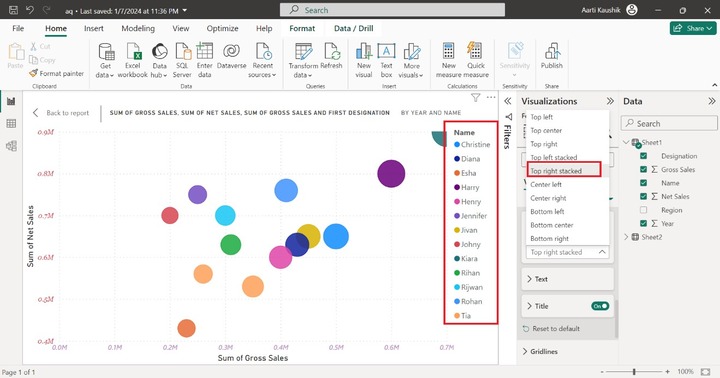
Task: Switch to Table view in left sidebar
Action: [x=11, y=124]
